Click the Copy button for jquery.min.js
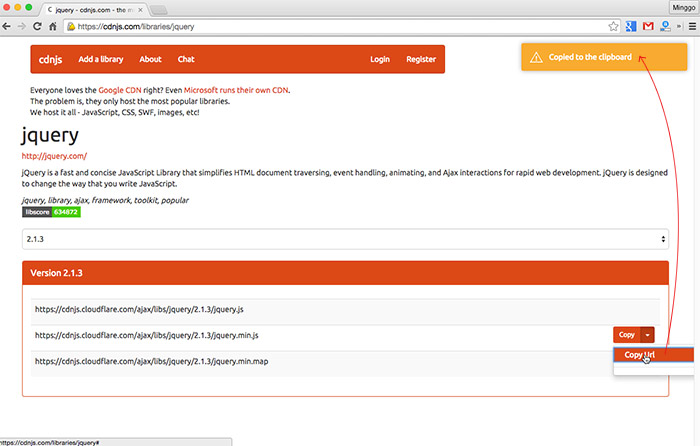 point(626,335)
